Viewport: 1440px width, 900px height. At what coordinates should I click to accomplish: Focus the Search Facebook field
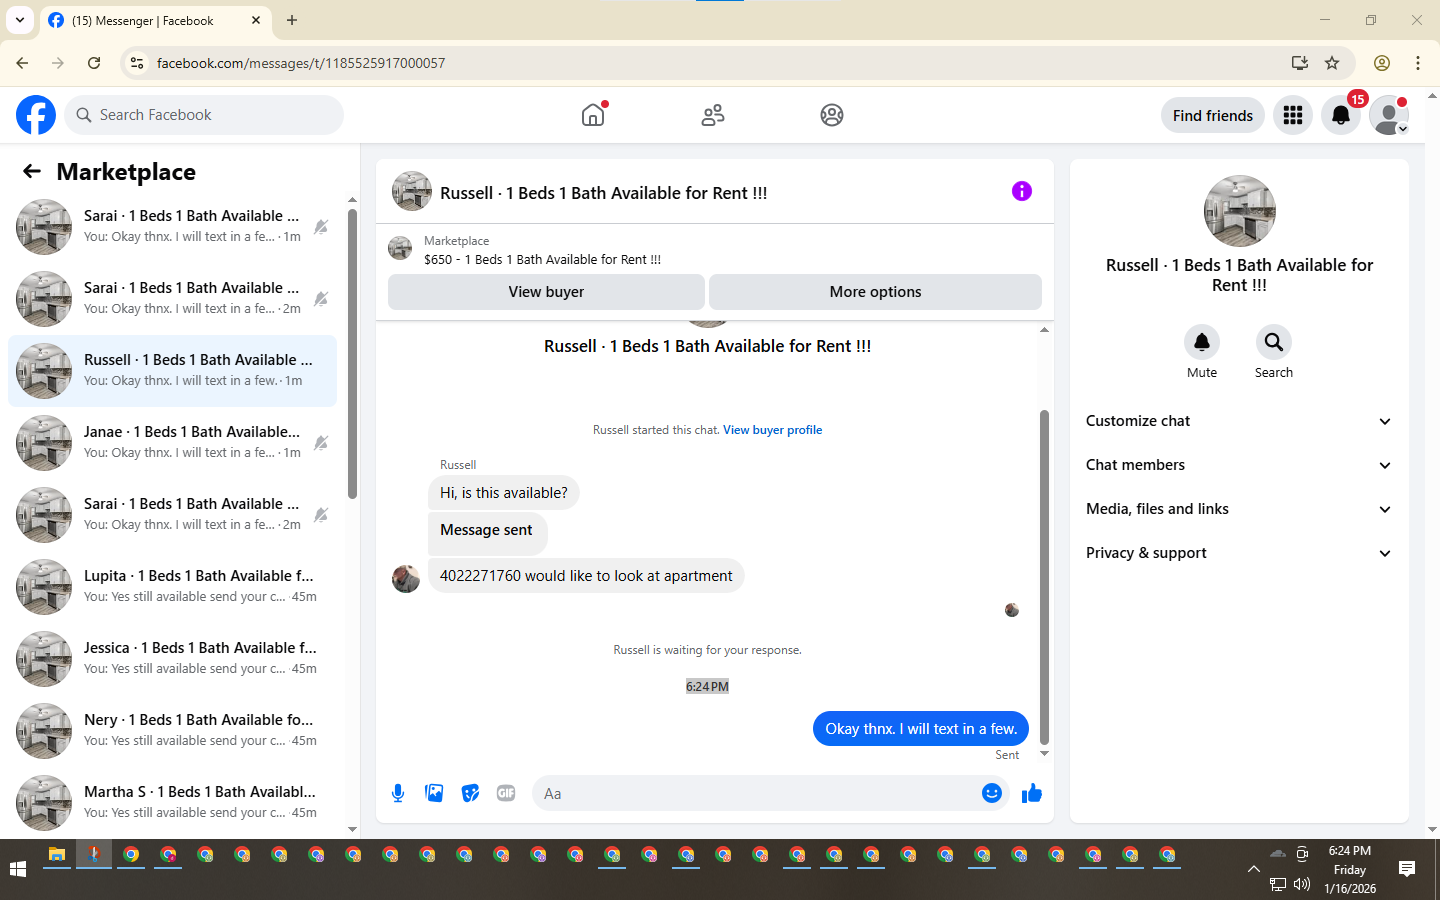point(204,115)
